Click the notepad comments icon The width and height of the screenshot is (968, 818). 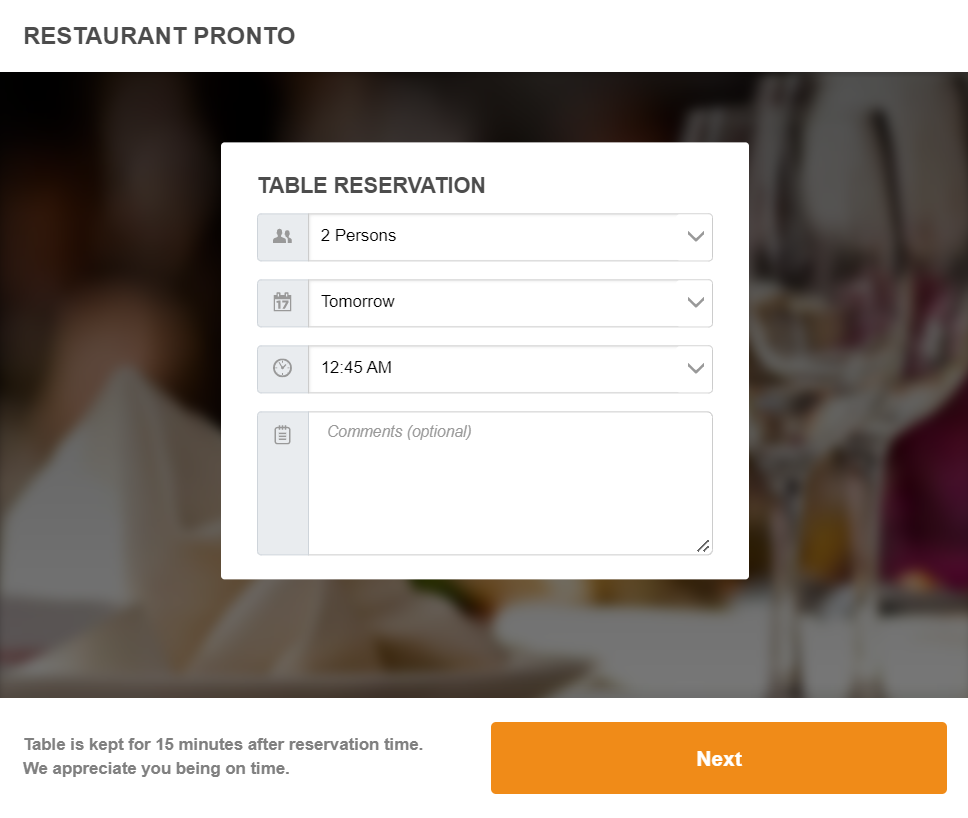click(x=283, y=435)
